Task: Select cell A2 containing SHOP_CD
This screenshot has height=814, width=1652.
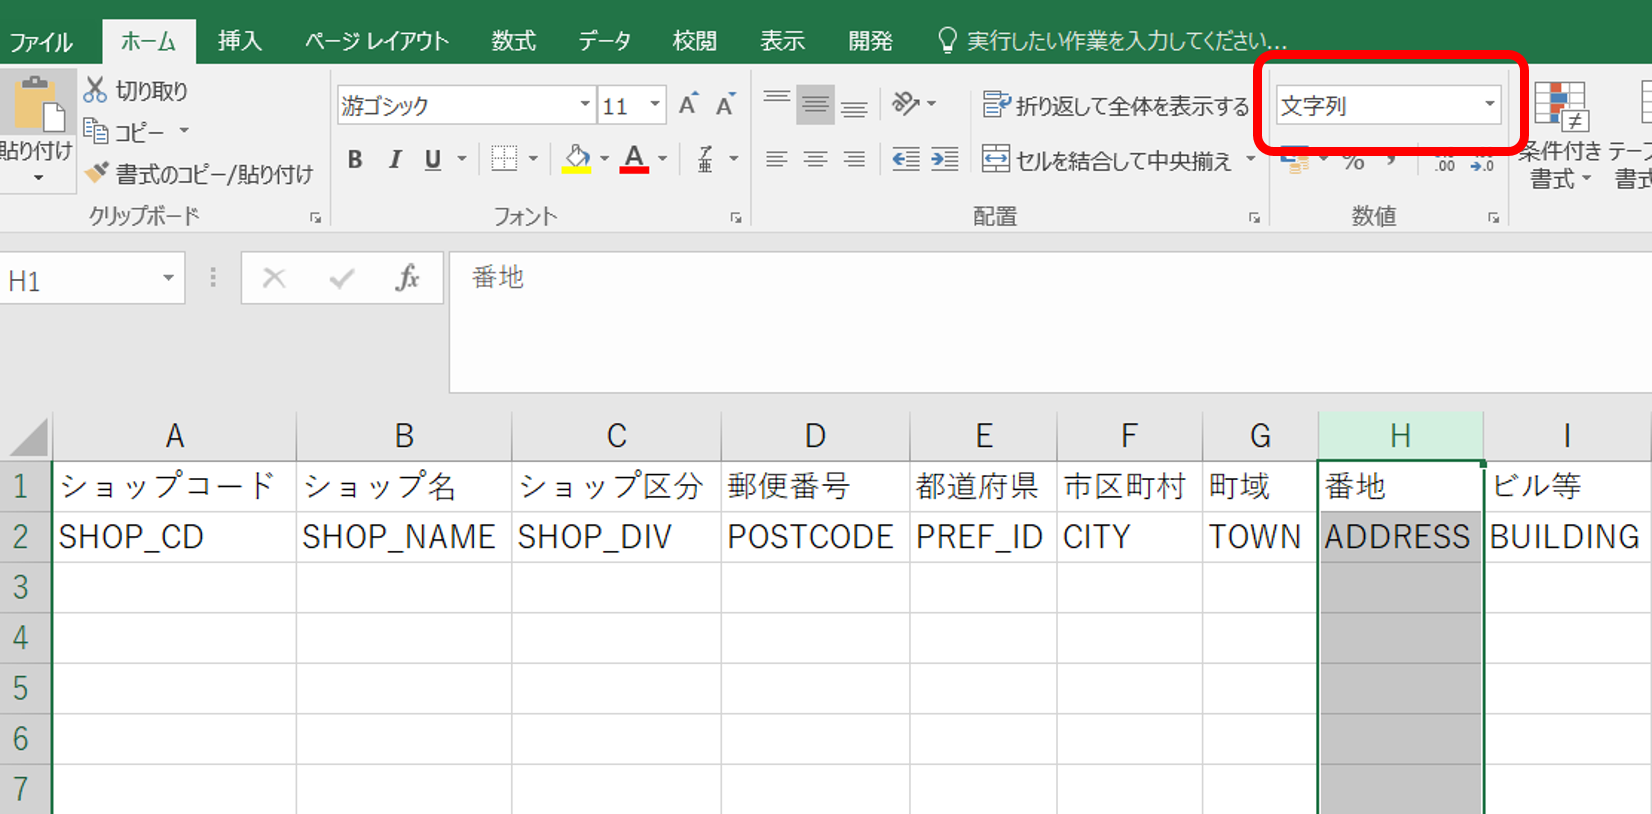Action: (174, 537)
